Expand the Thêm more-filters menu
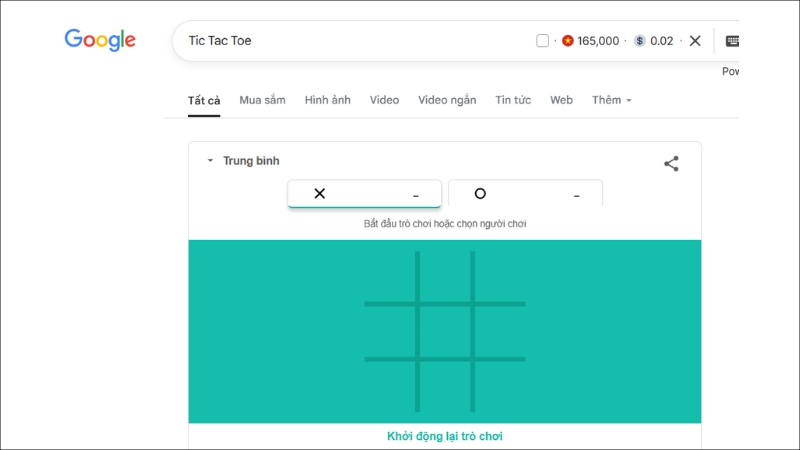 (612, 100)
